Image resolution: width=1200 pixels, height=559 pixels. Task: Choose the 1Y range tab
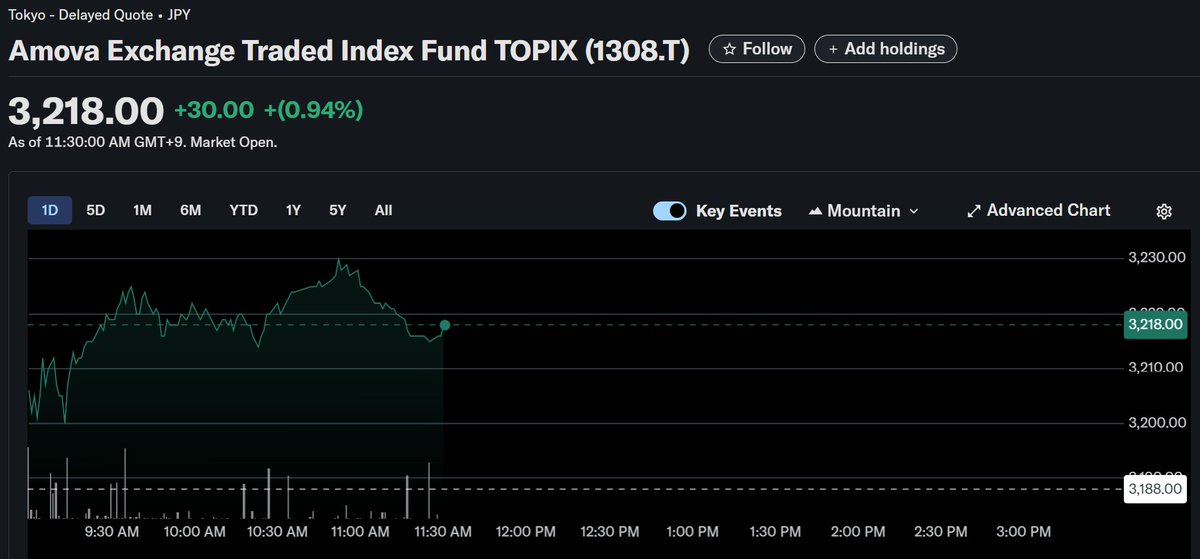[293, 210]
